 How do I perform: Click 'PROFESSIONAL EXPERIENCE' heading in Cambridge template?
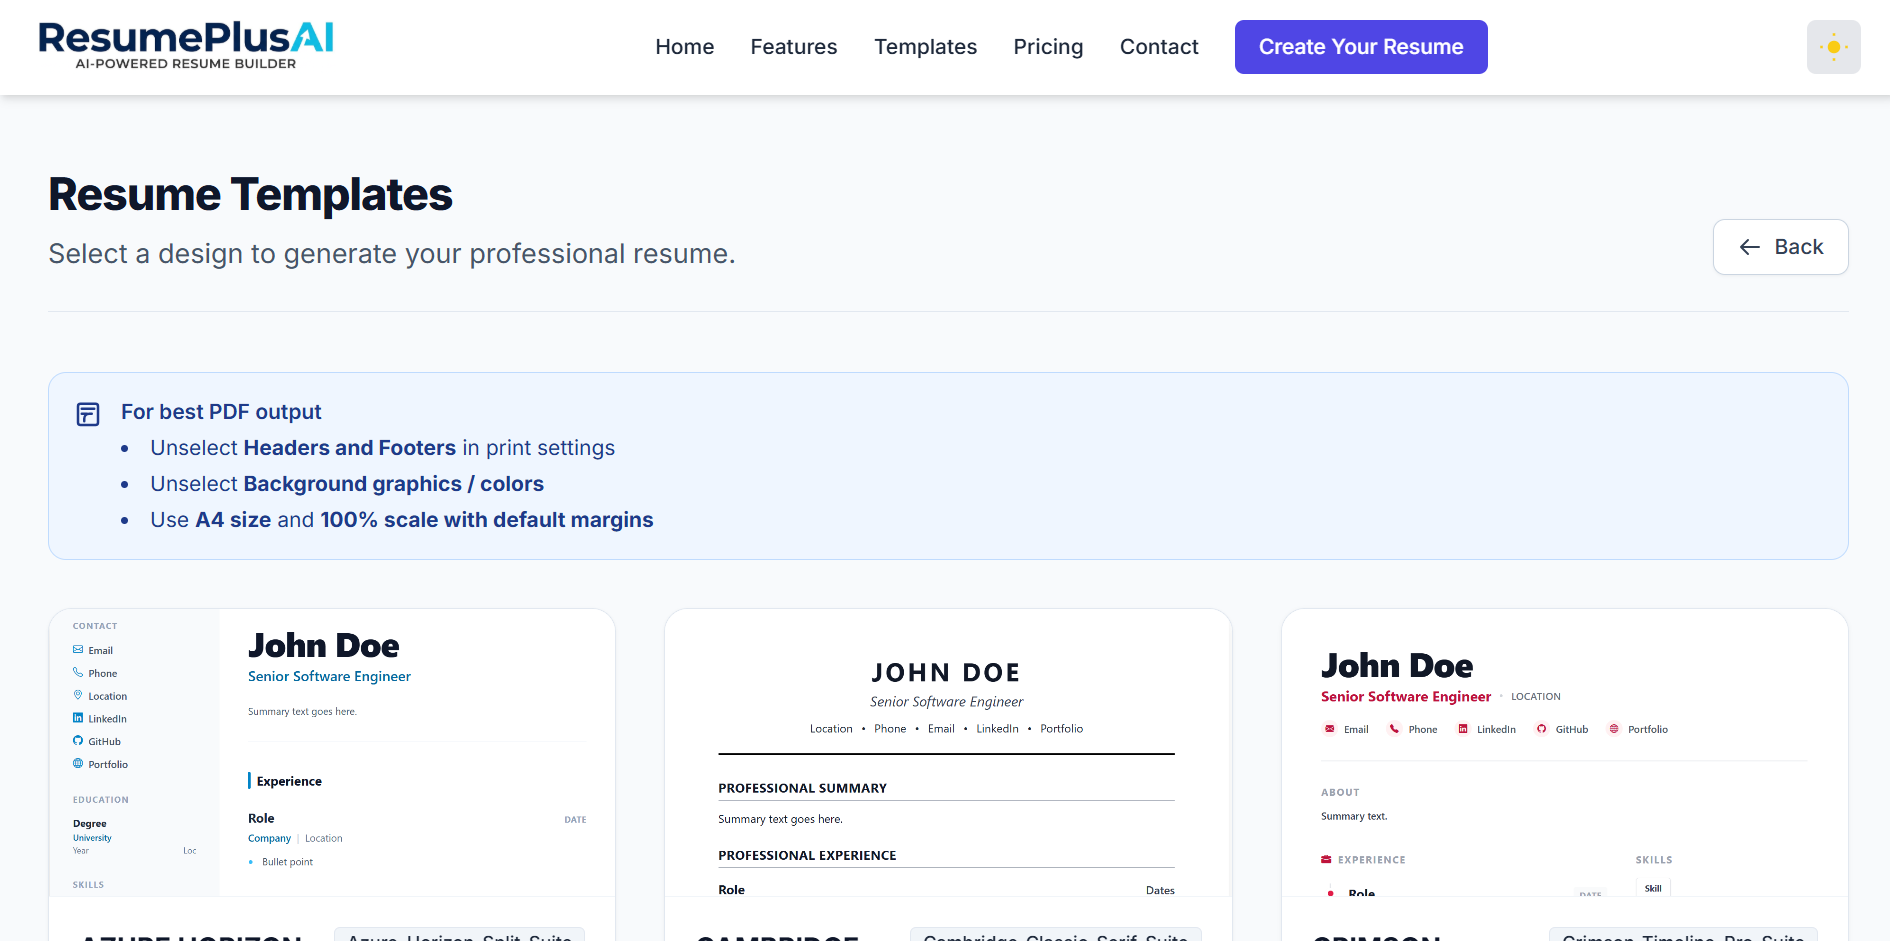pos(807,855)
